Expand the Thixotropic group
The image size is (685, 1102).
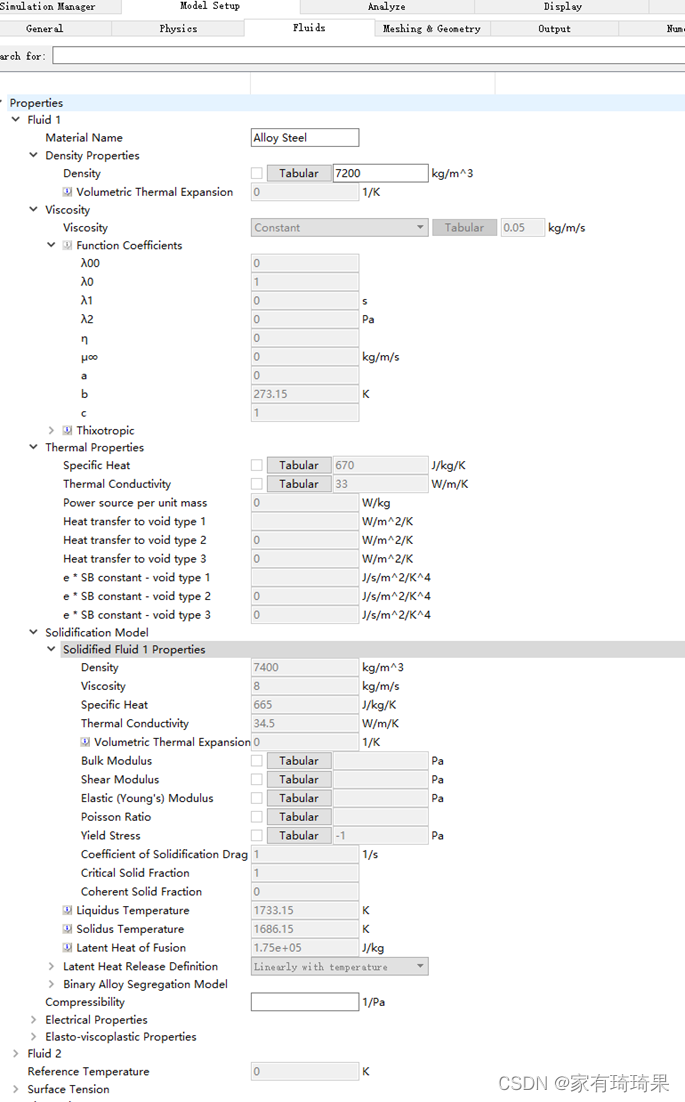click(51, 430)
